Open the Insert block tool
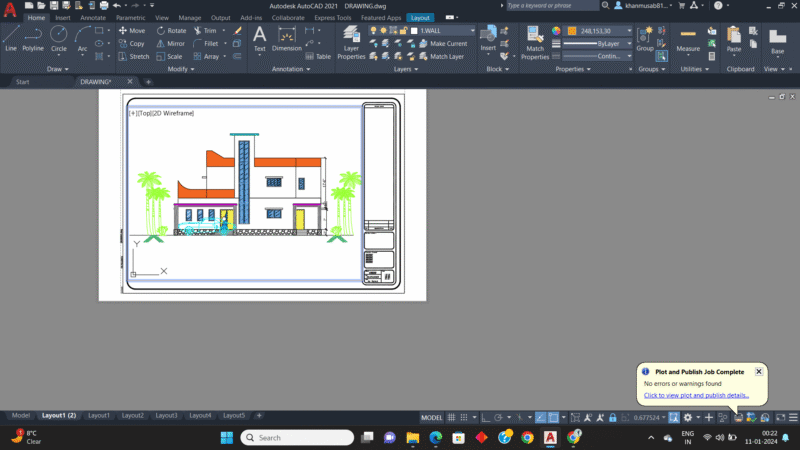The height and width of the screenshot is (450, 800). (x=488, y=39)
